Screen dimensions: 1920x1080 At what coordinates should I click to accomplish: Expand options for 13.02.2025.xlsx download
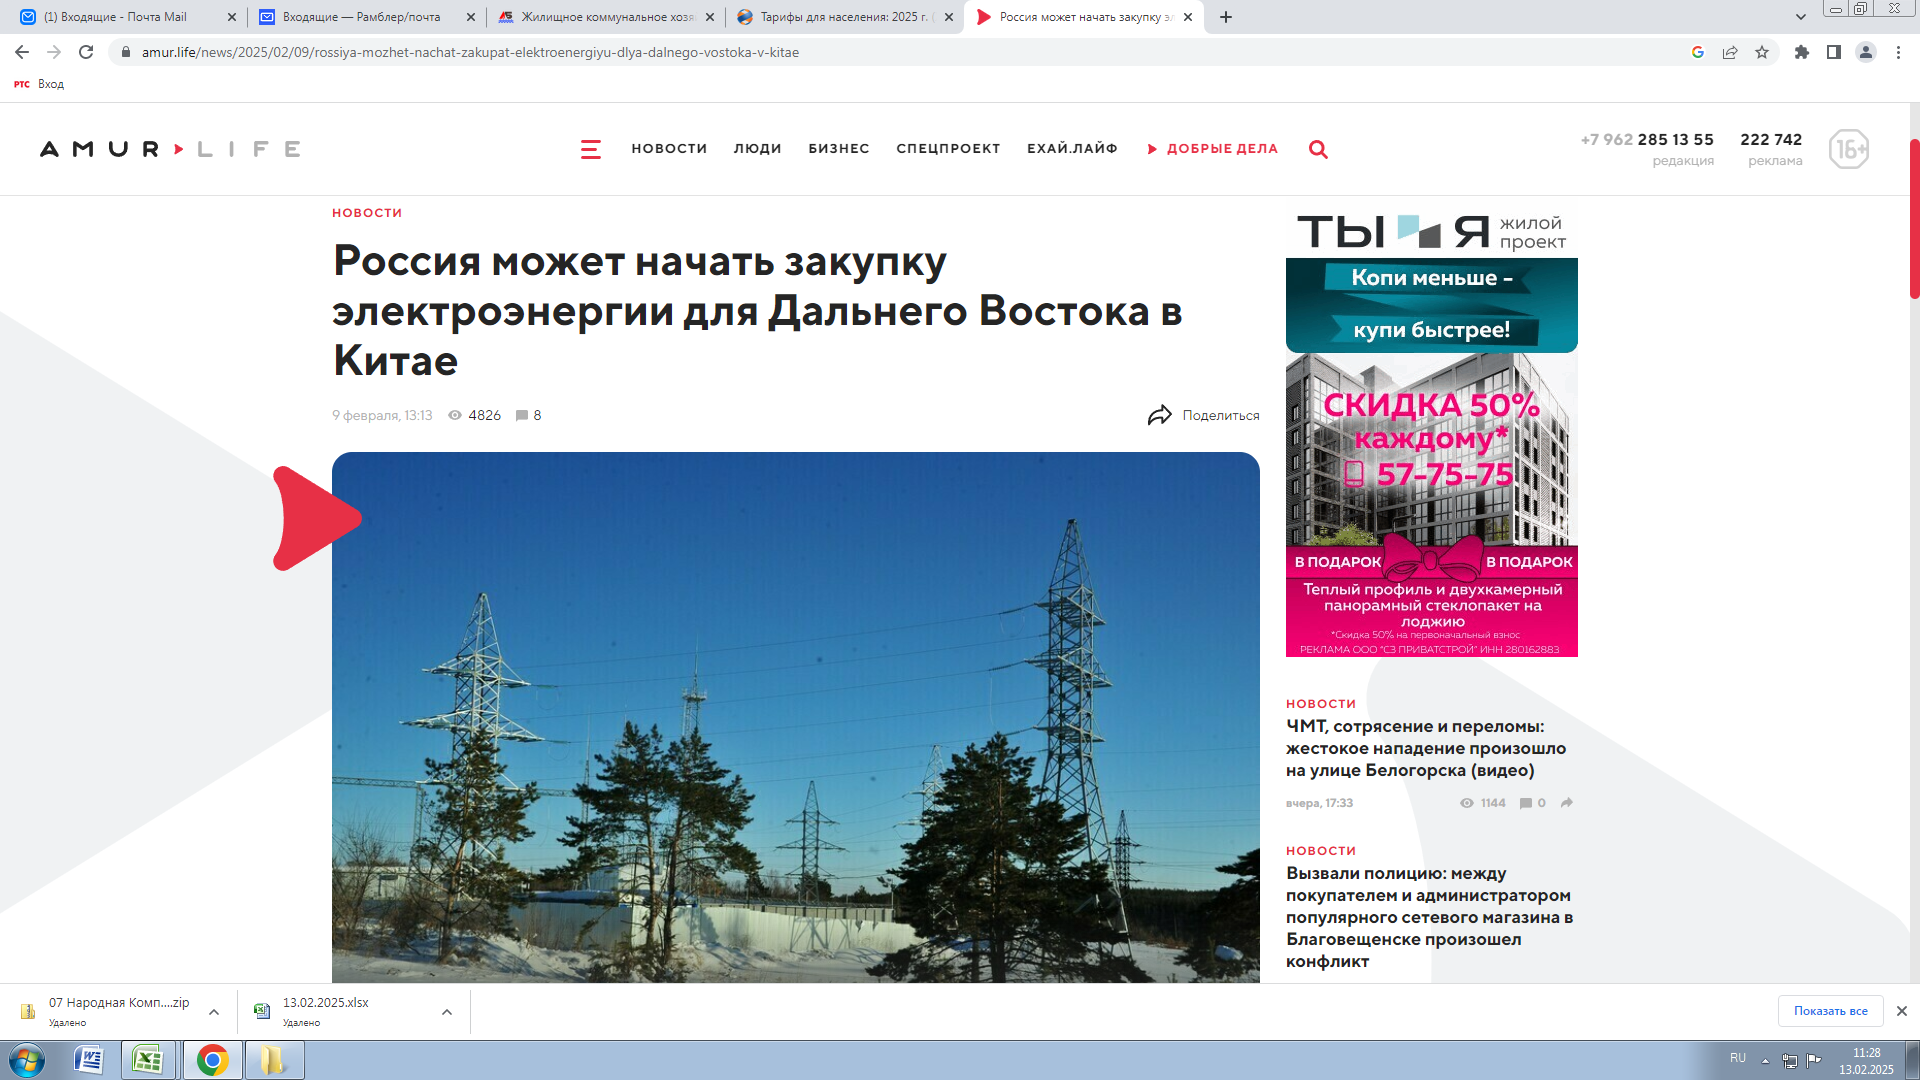tap(447, 1012)
